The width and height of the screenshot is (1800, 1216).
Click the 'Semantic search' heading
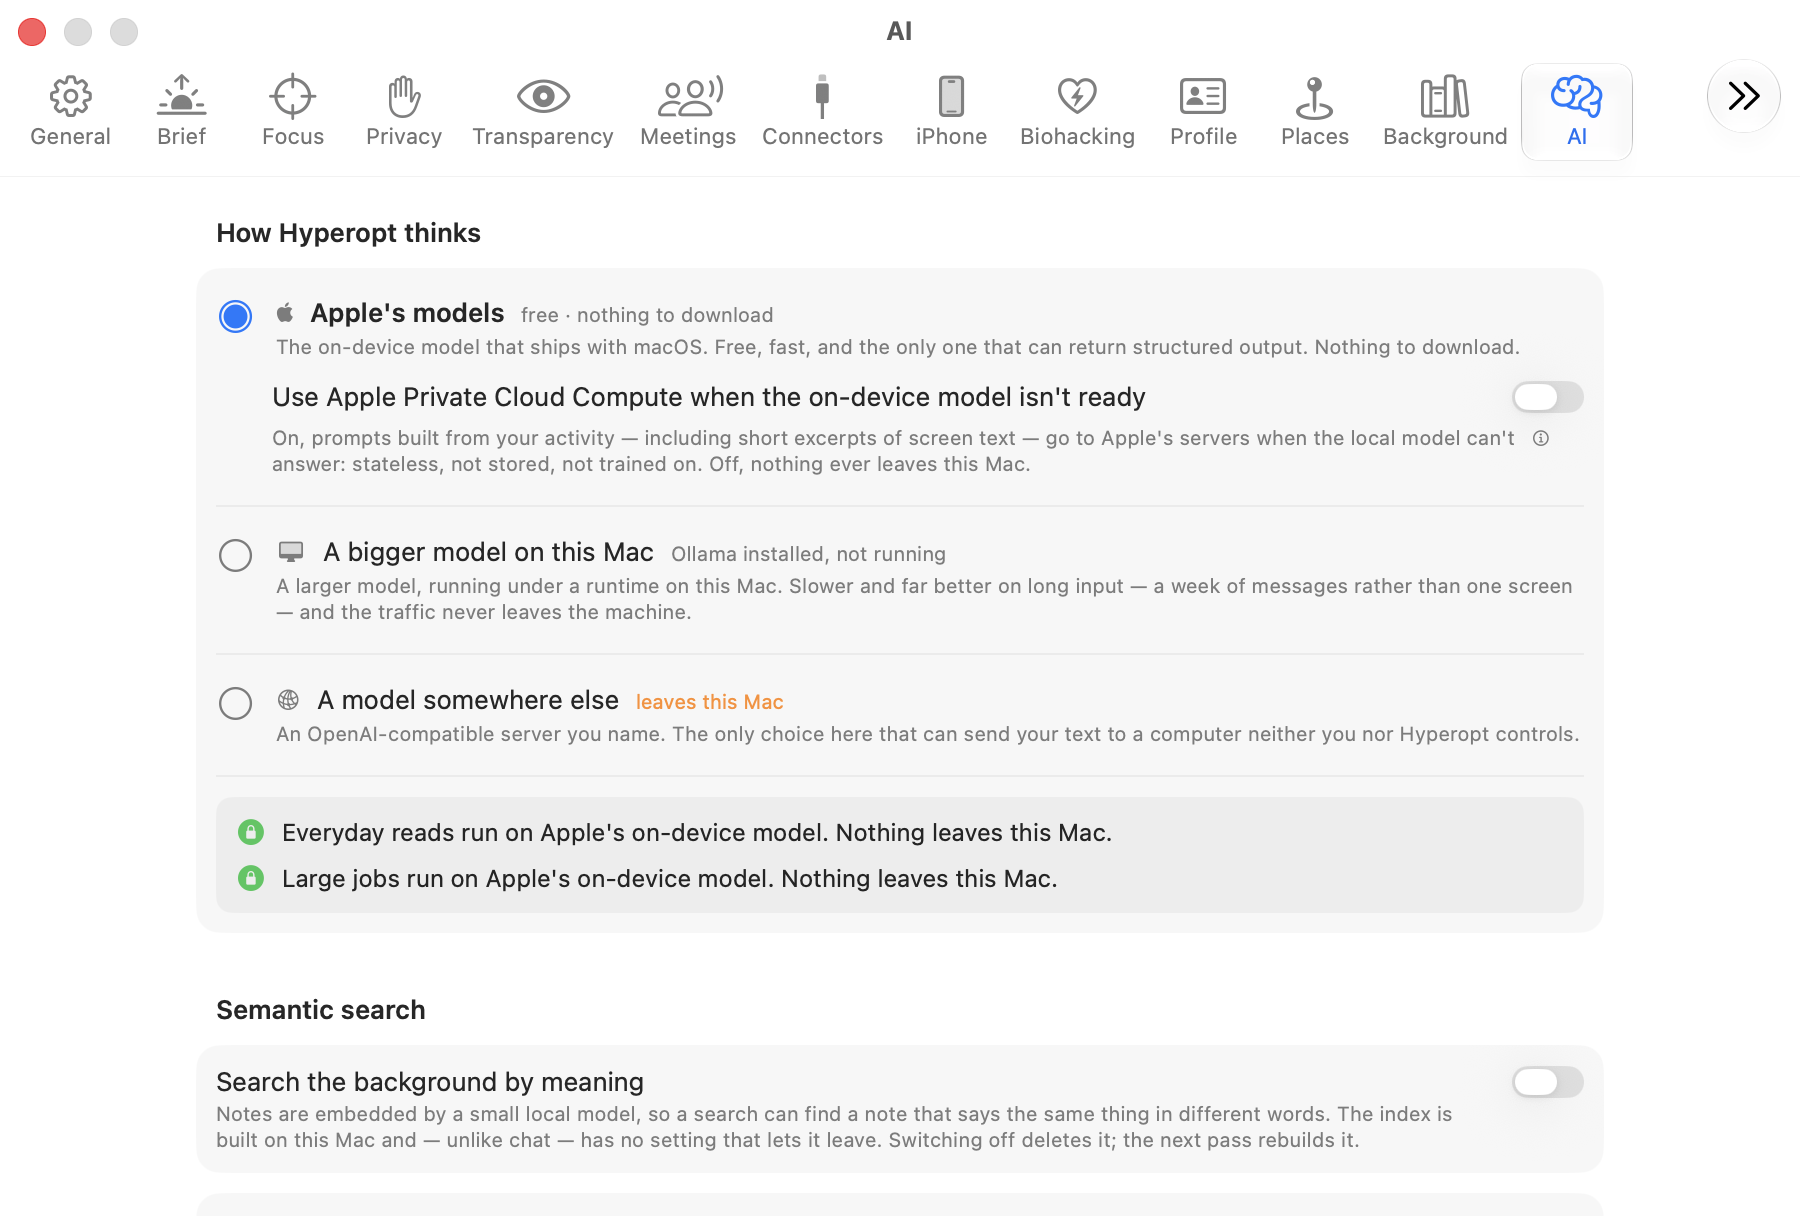click(321, 1010)
